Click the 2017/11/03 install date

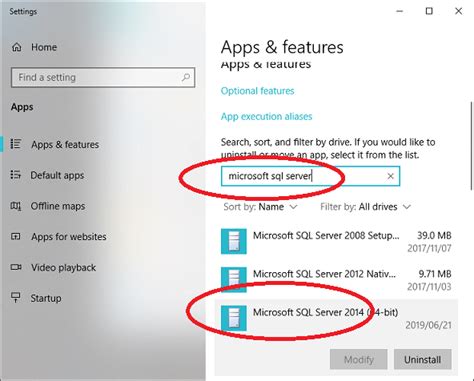(429, 286)
